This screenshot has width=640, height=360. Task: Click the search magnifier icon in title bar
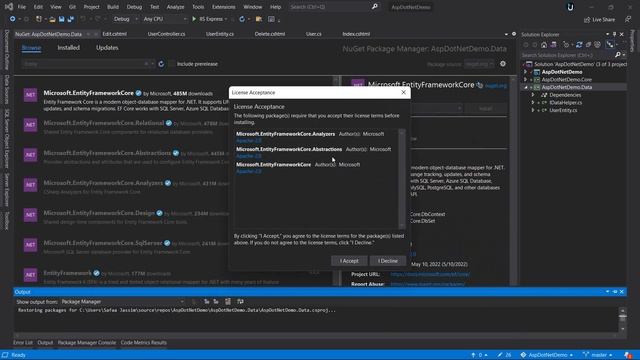point(374,7)
